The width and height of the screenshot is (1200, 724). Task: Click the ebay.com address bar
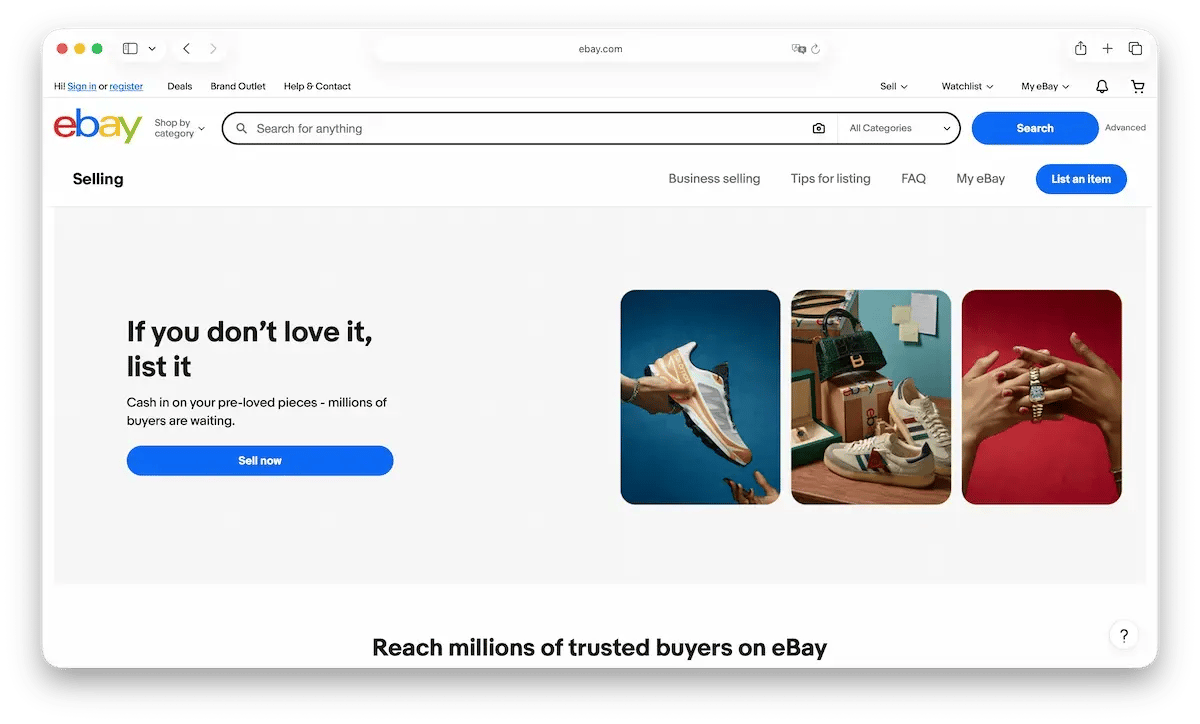pyautogui.click(x=600, y=49)
